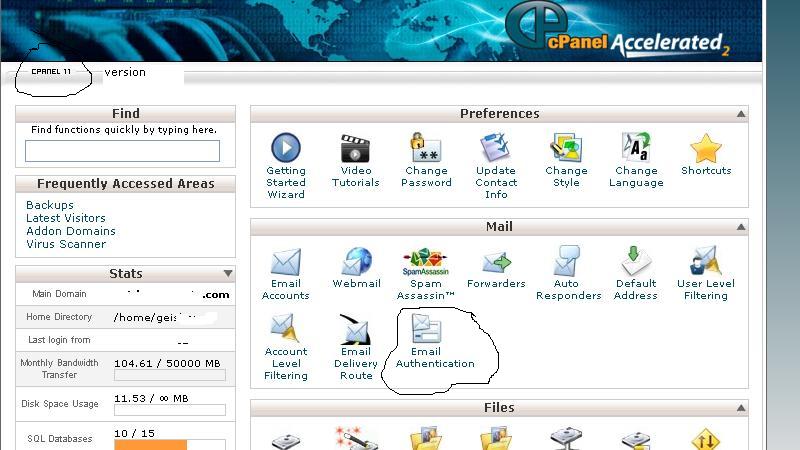Click the CPANEL 11 tab

tap(51, 71)
